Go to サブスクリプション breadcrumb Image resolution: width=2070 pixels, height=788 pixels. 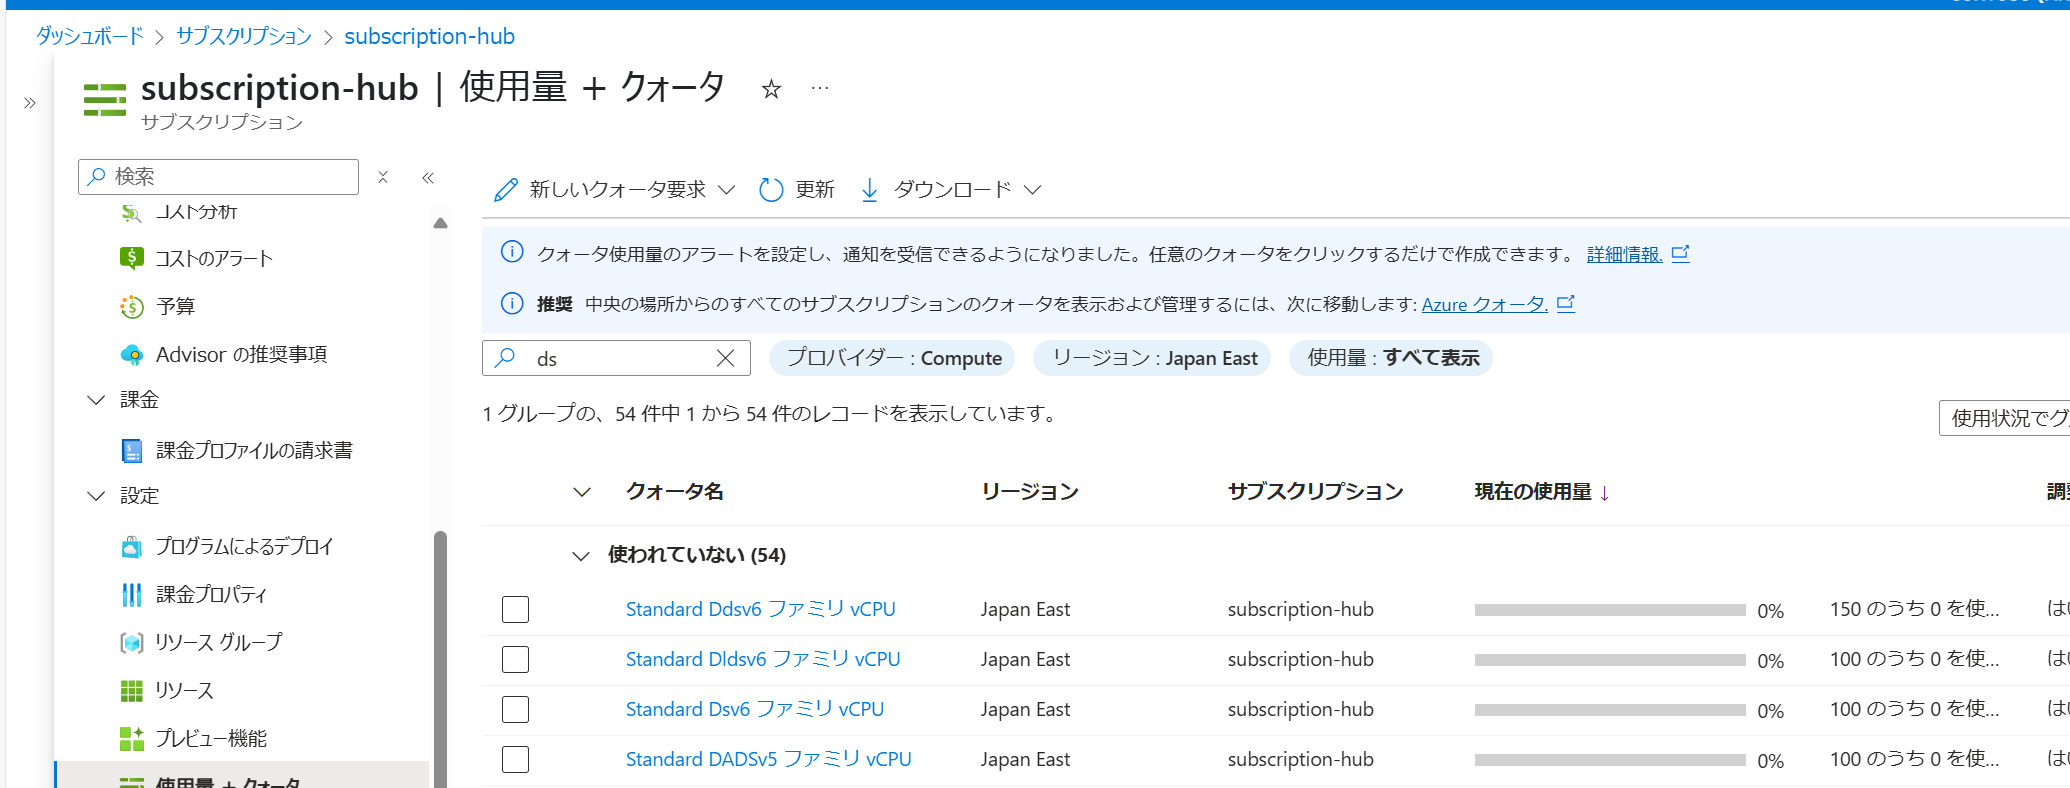pyautogui.click(x=244, y=36)
